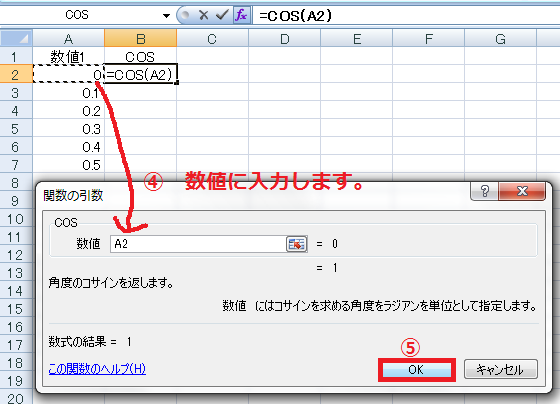Image resolution: width=560 pixels, height=404 pixels.
Task: Click the Name Box showing COS
Action: 77,15
